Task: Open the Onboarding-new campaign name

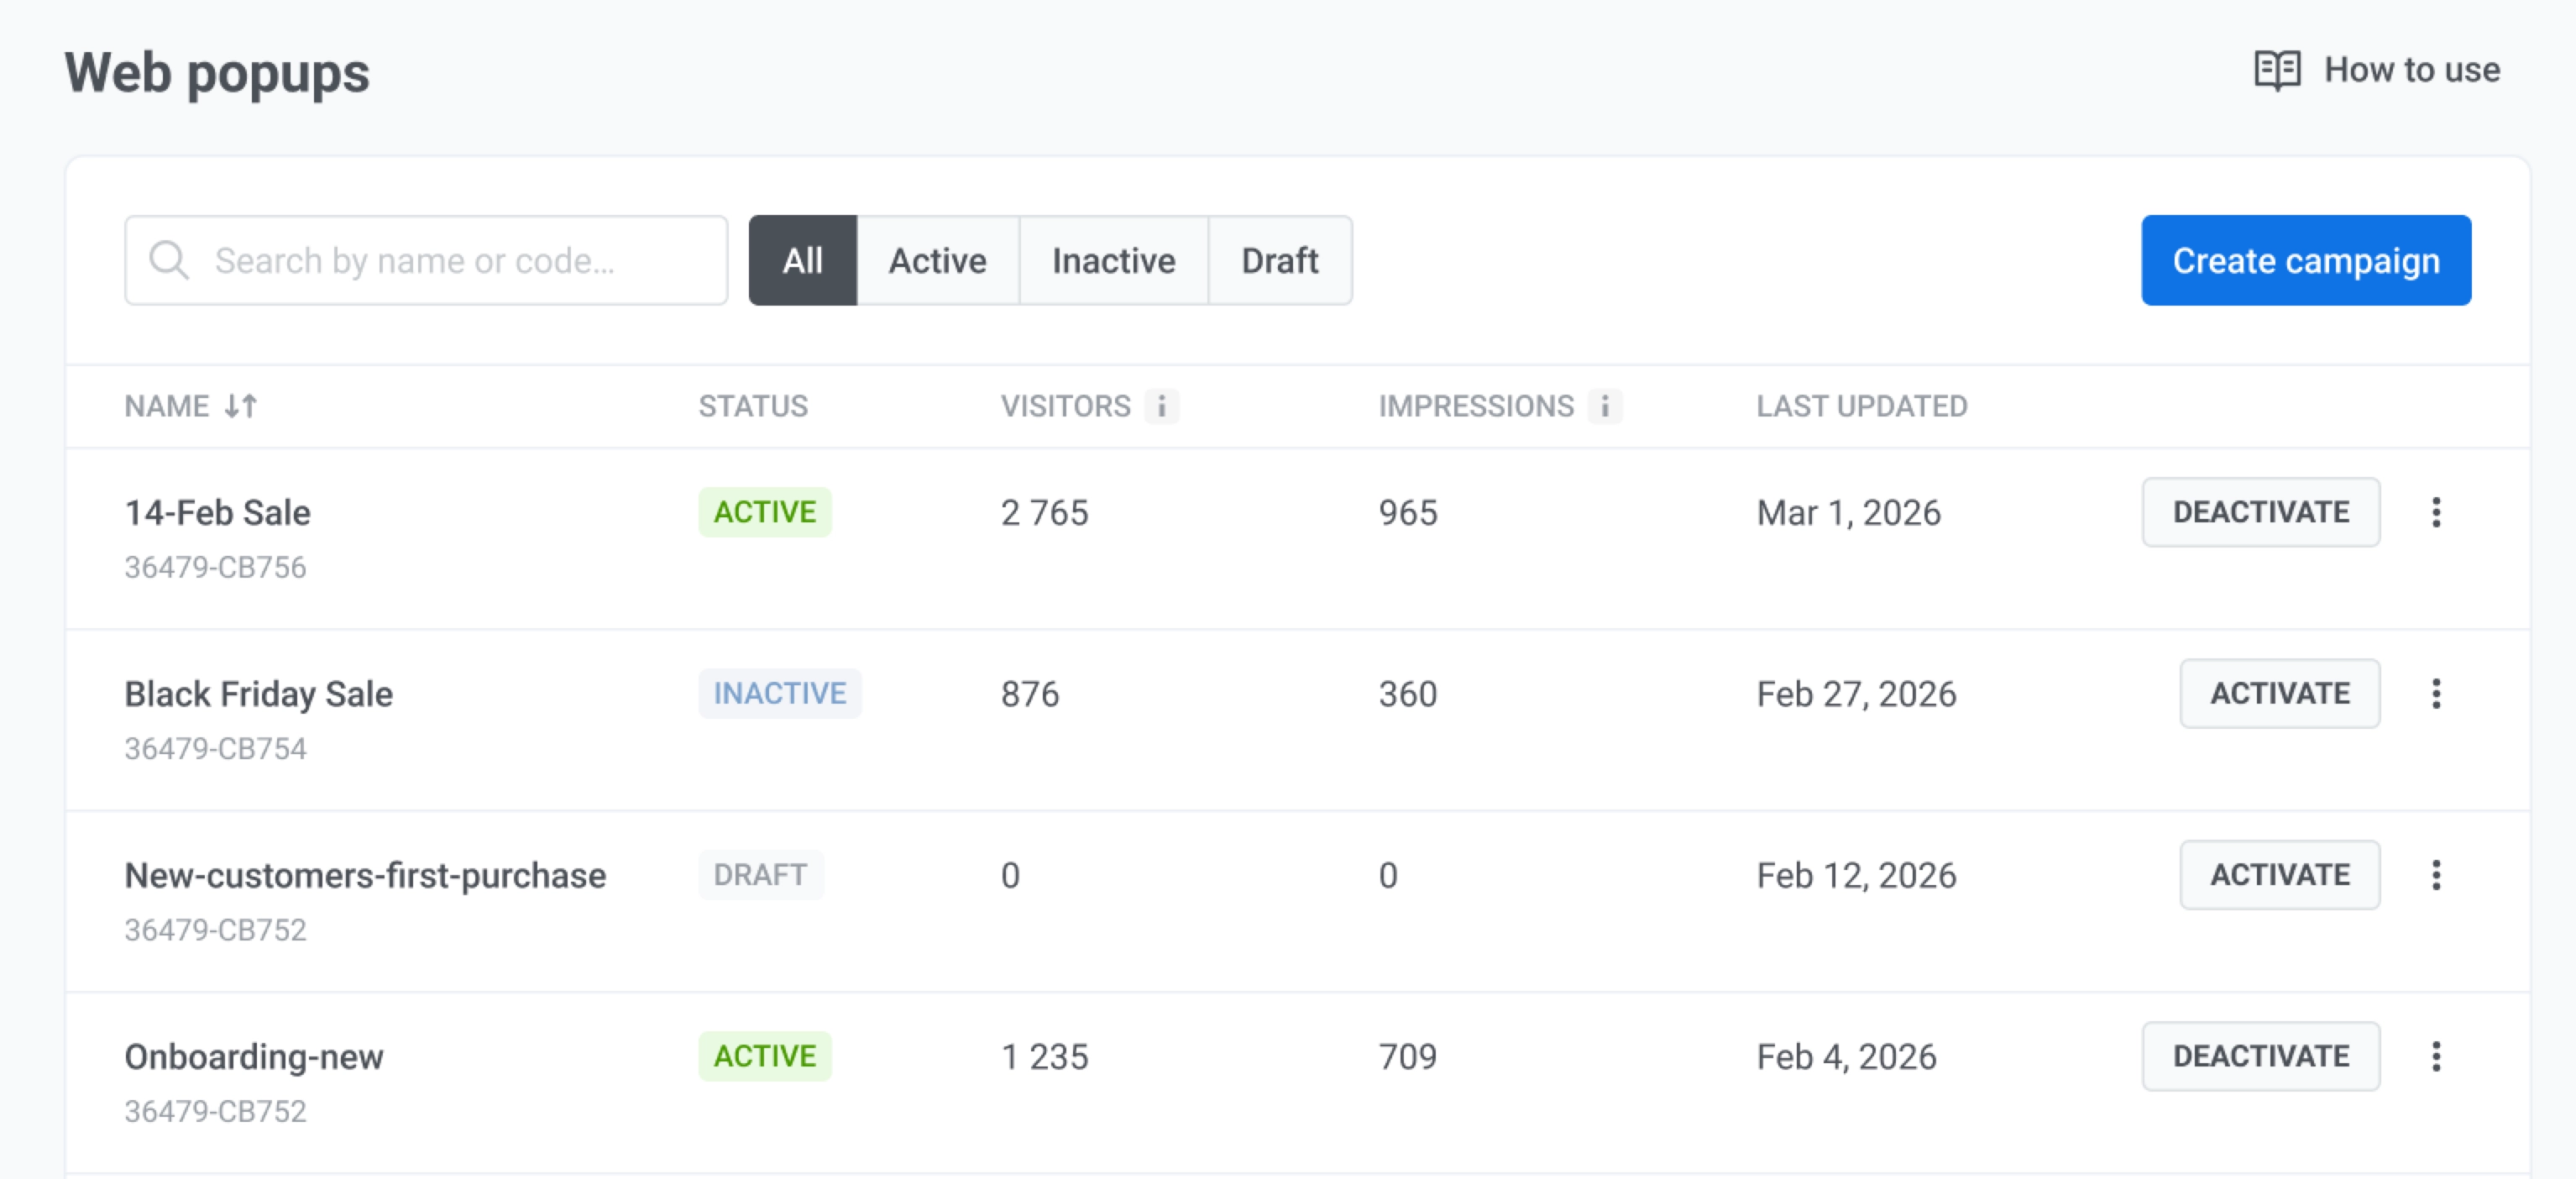Action: tap(254, 1056)
